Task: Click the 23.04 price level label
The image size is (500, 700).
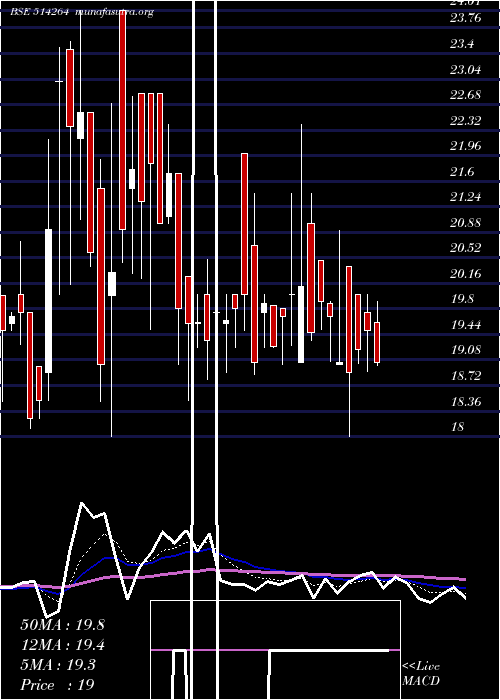Action: (x=466, y=70)
